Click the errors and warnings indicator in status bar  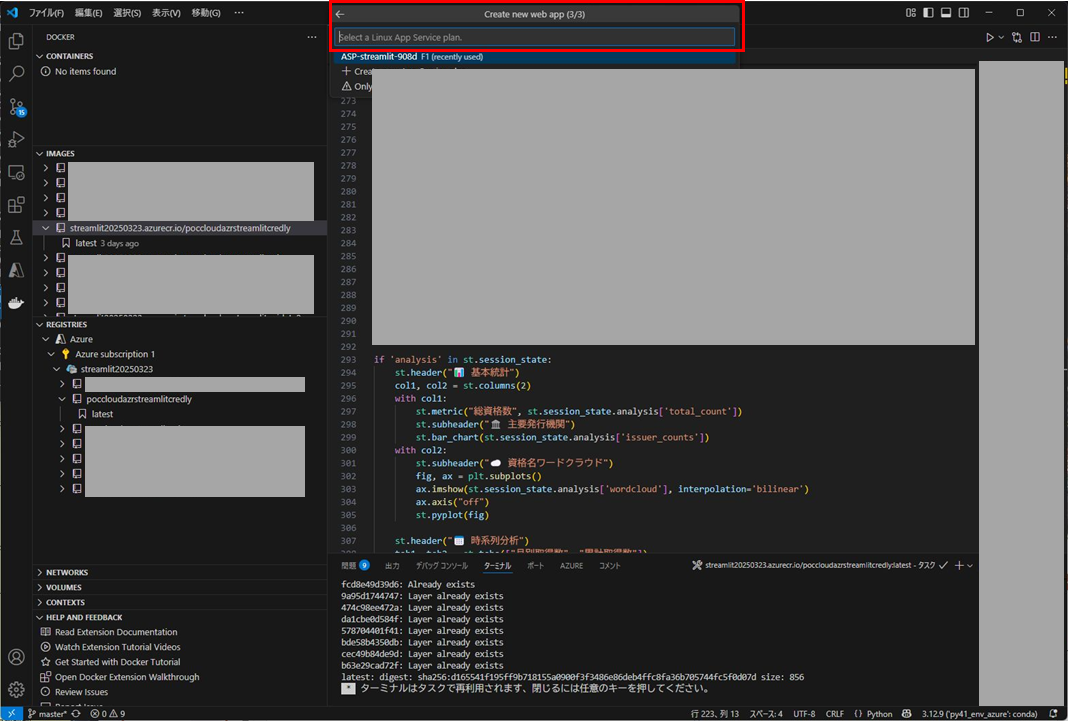tap(108, 714)
